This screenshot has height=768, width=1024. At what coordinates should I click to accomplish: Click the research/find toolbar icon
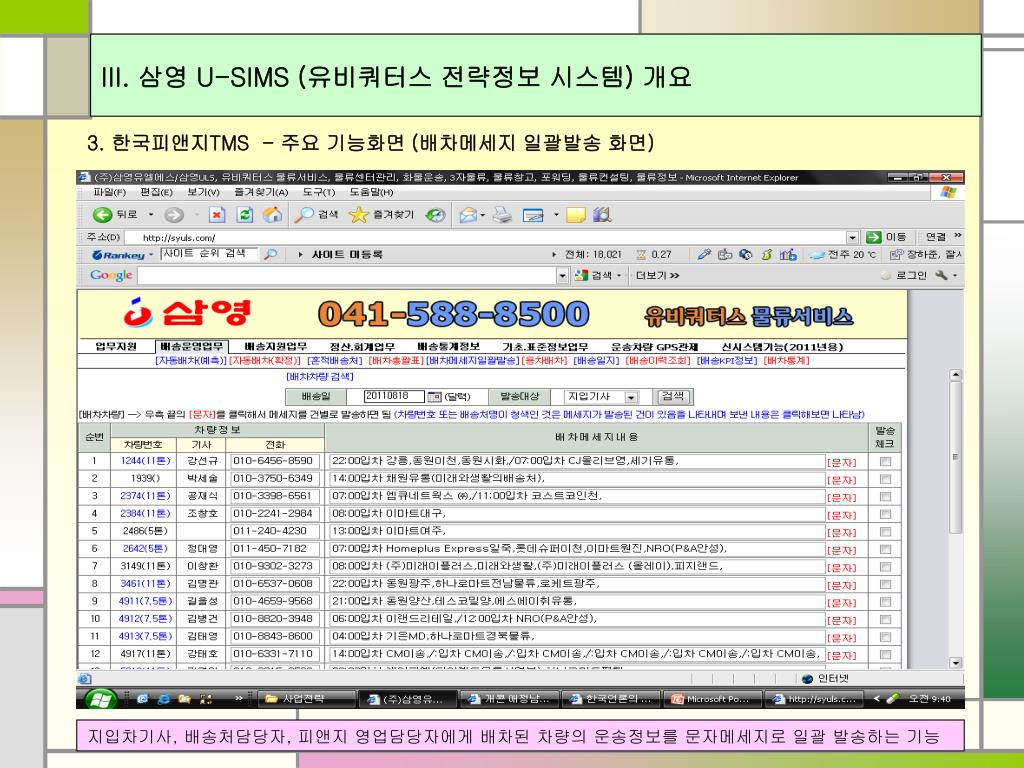point(602,215)
